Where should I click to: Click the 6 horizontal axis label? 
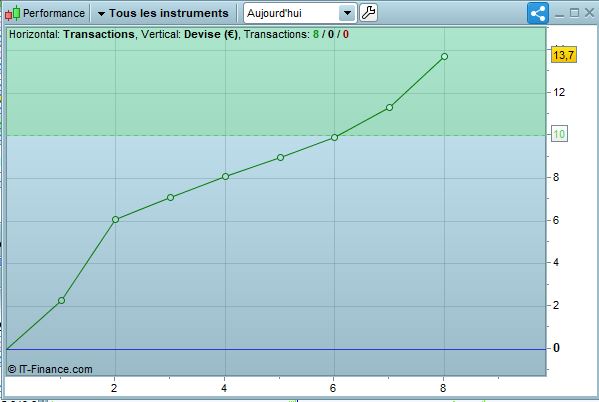(333, 388)
